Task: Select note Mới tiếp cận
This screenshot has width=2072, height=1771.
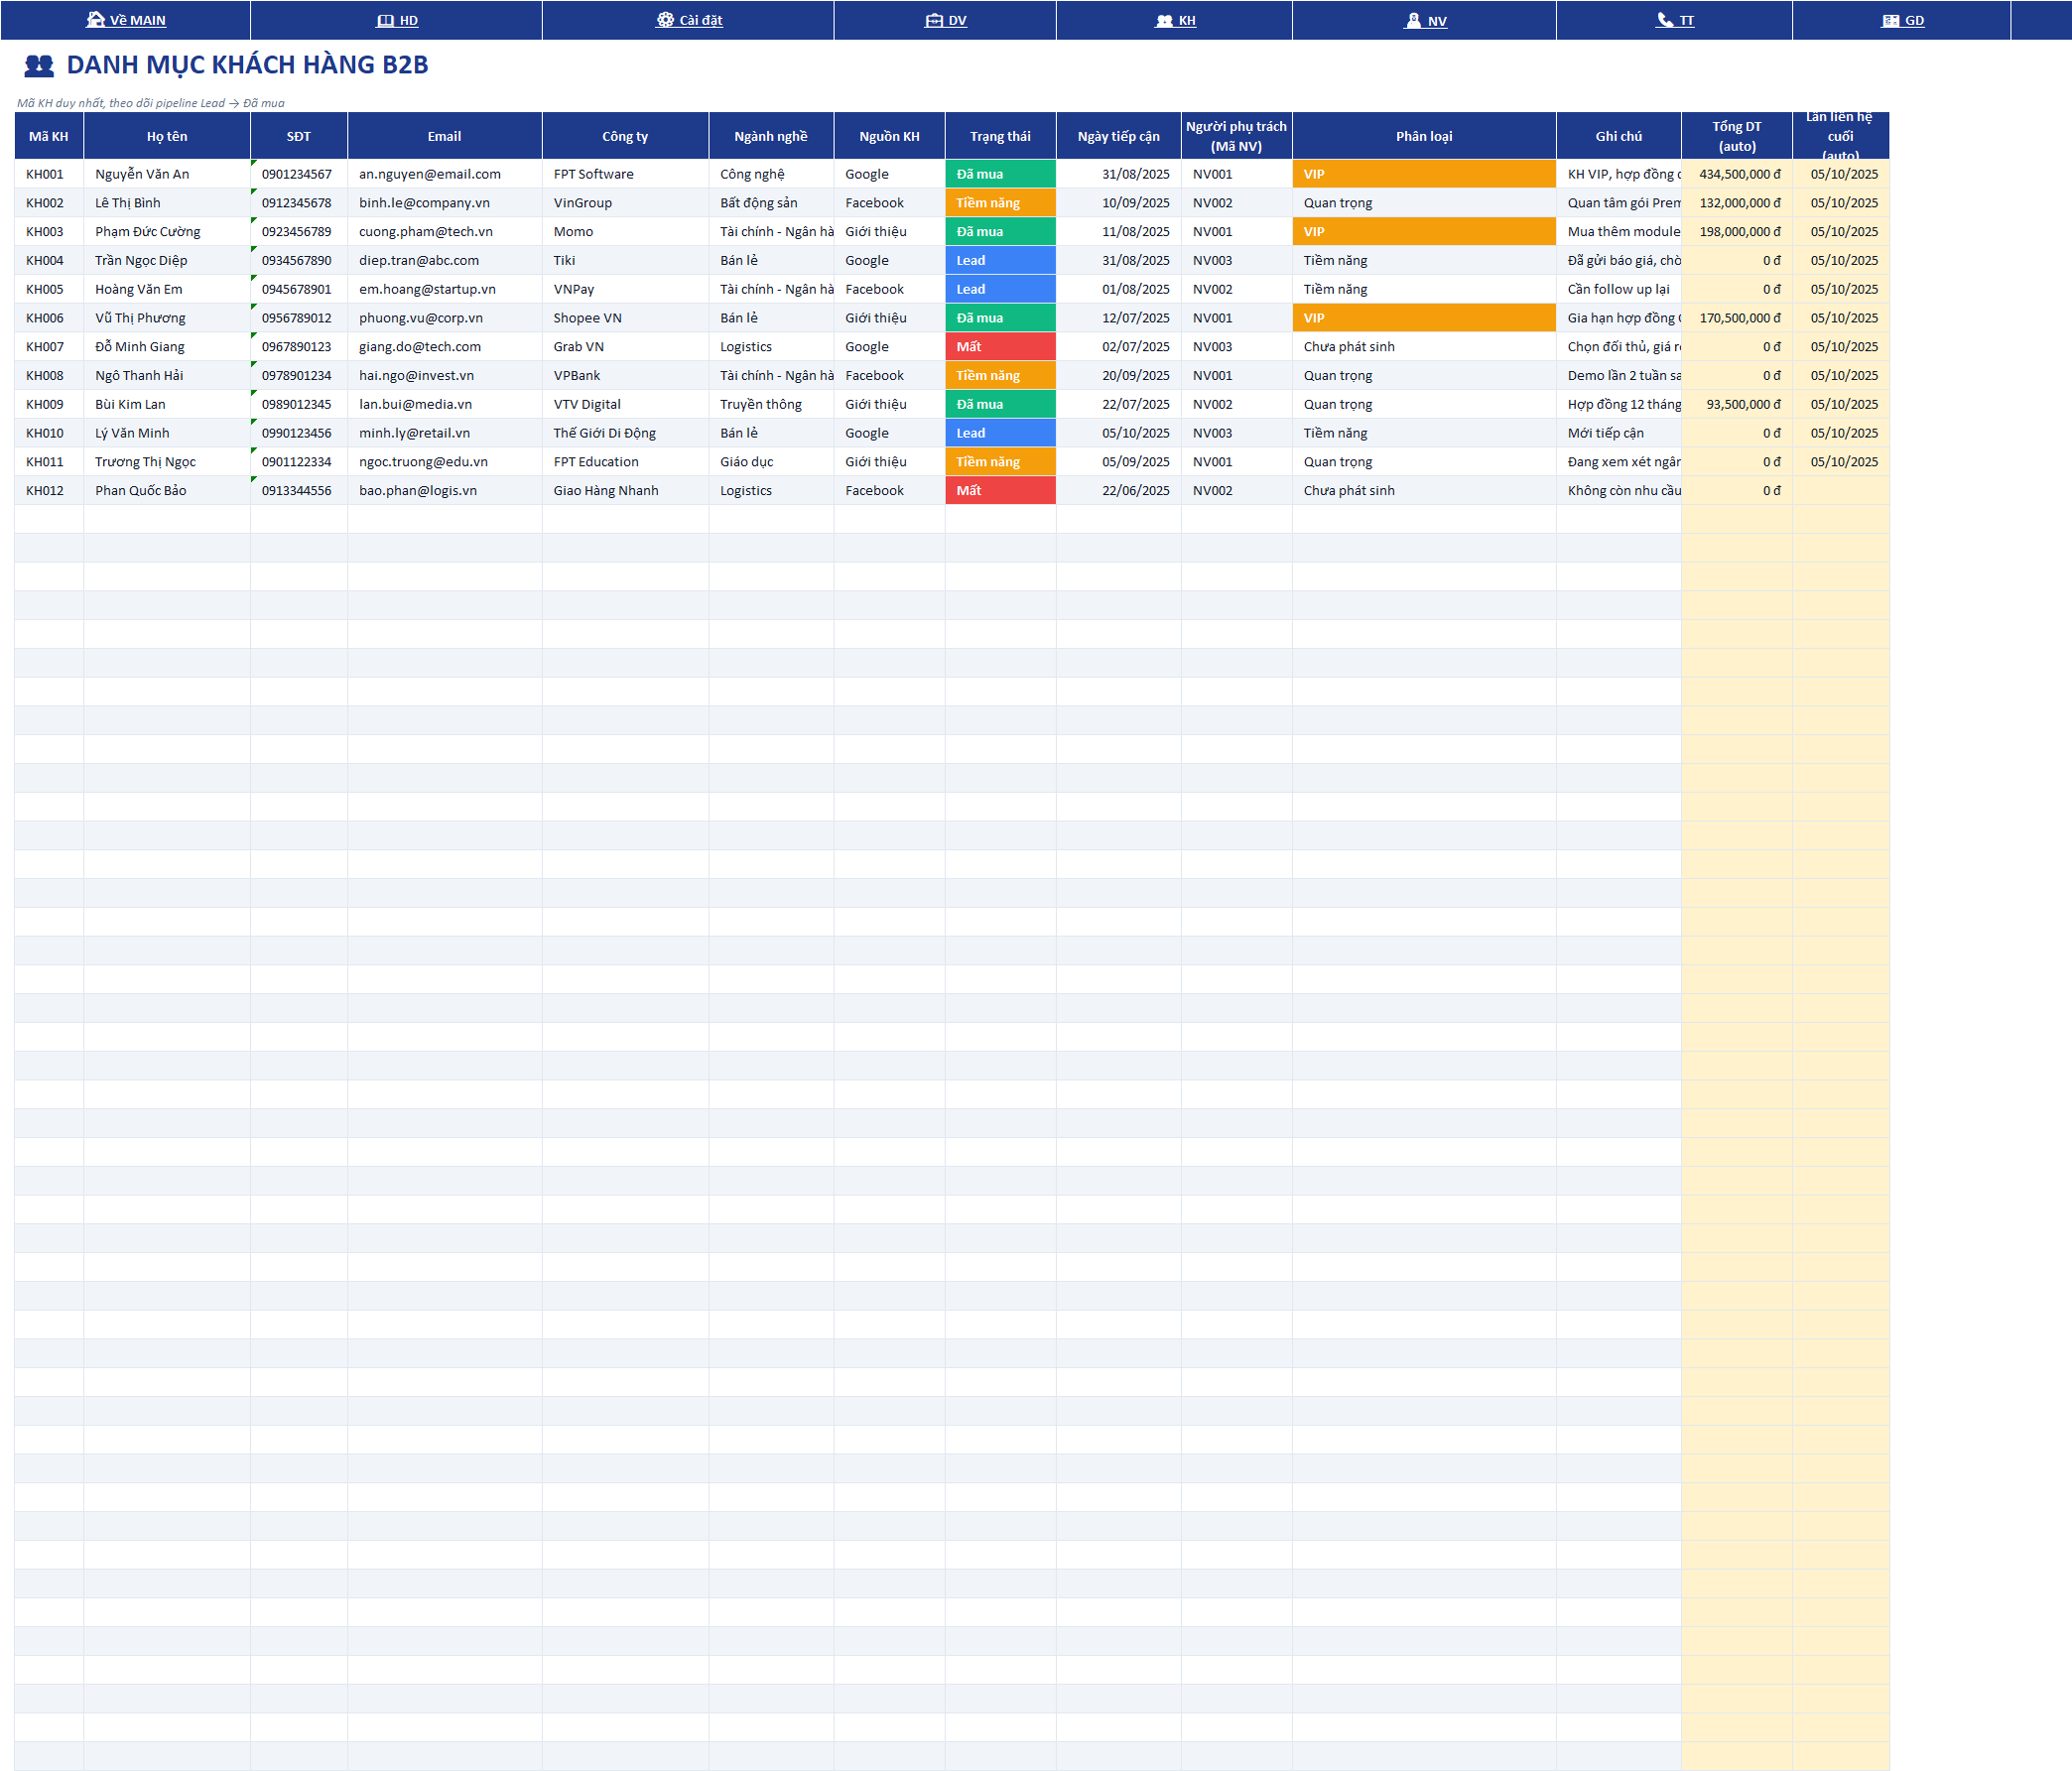Action: (x=1619, y=433)
